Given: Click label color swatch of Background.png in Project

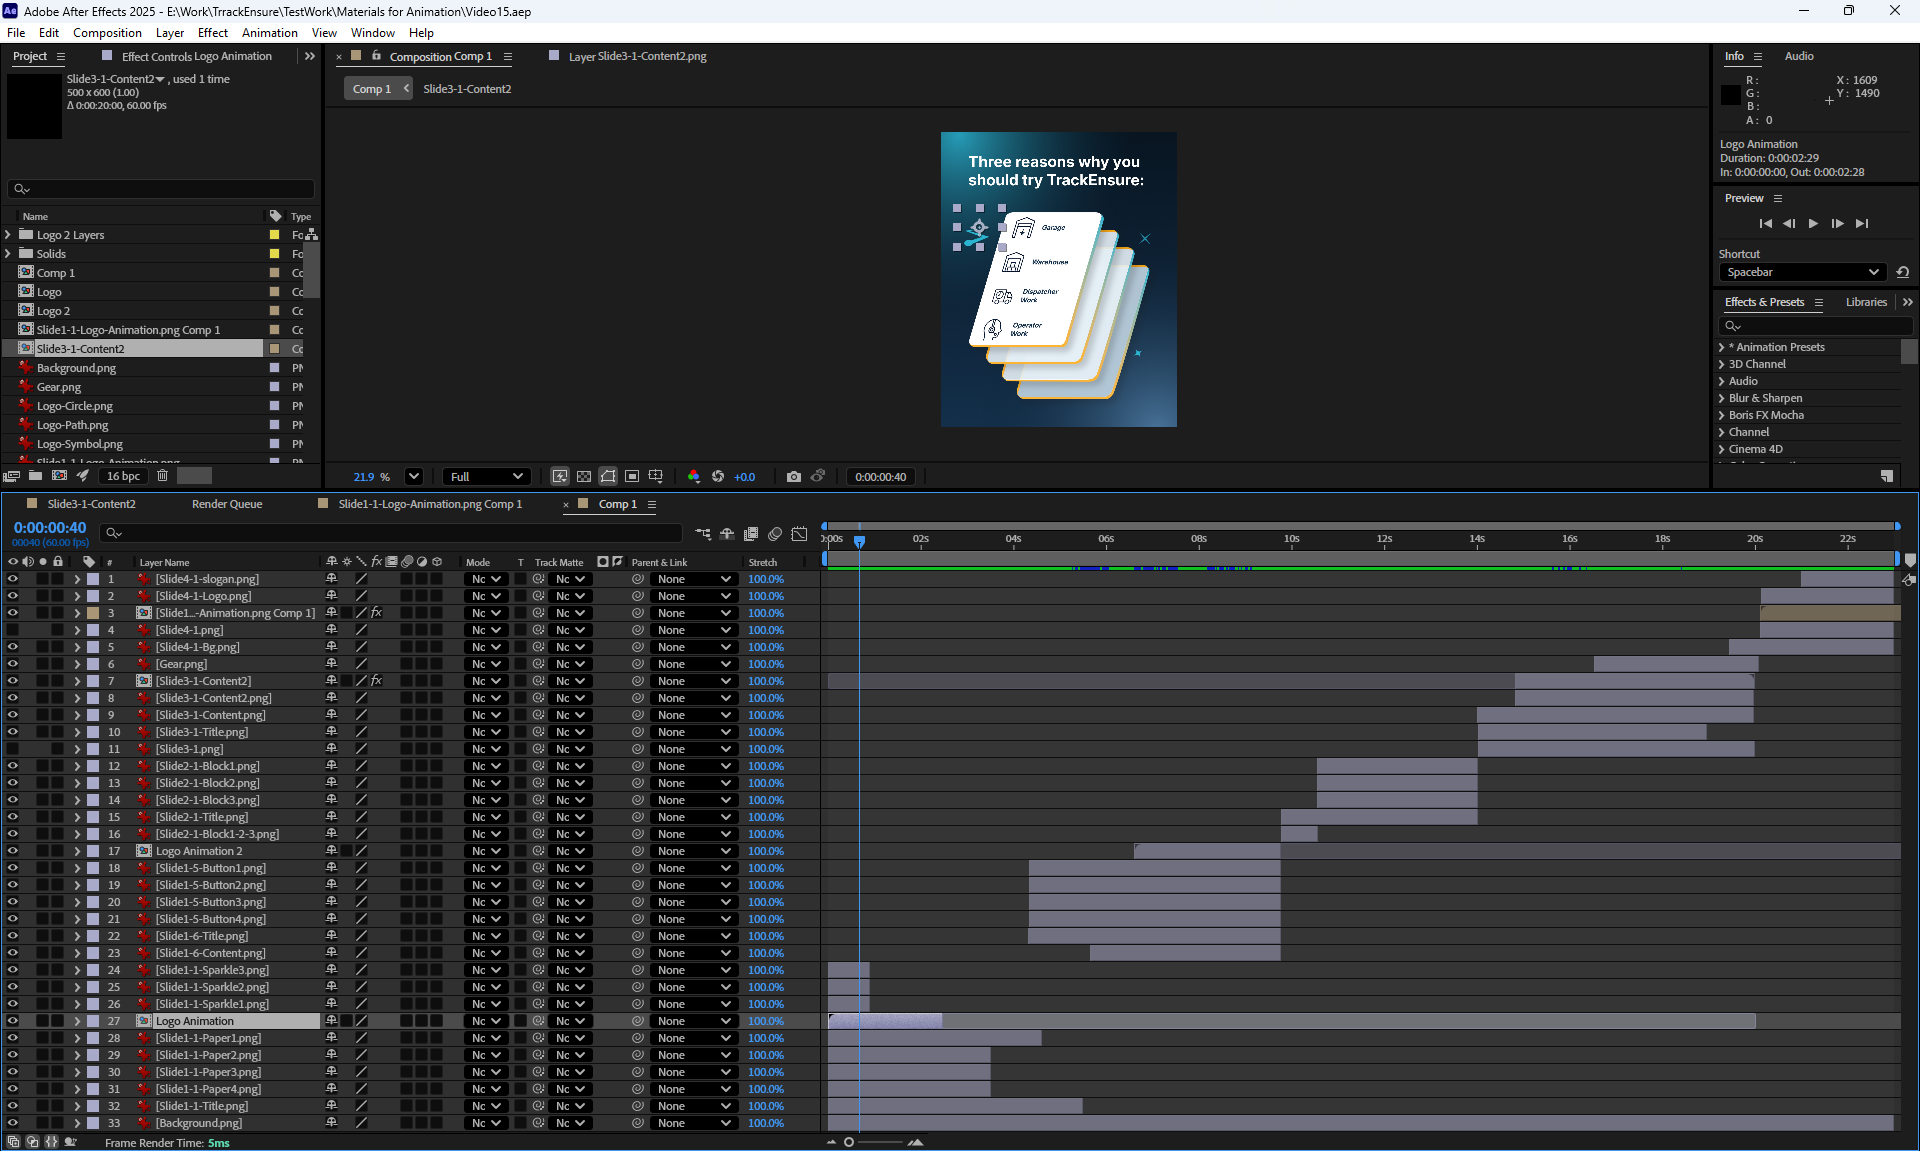Looking at the screenshot, I should point(274,368).
